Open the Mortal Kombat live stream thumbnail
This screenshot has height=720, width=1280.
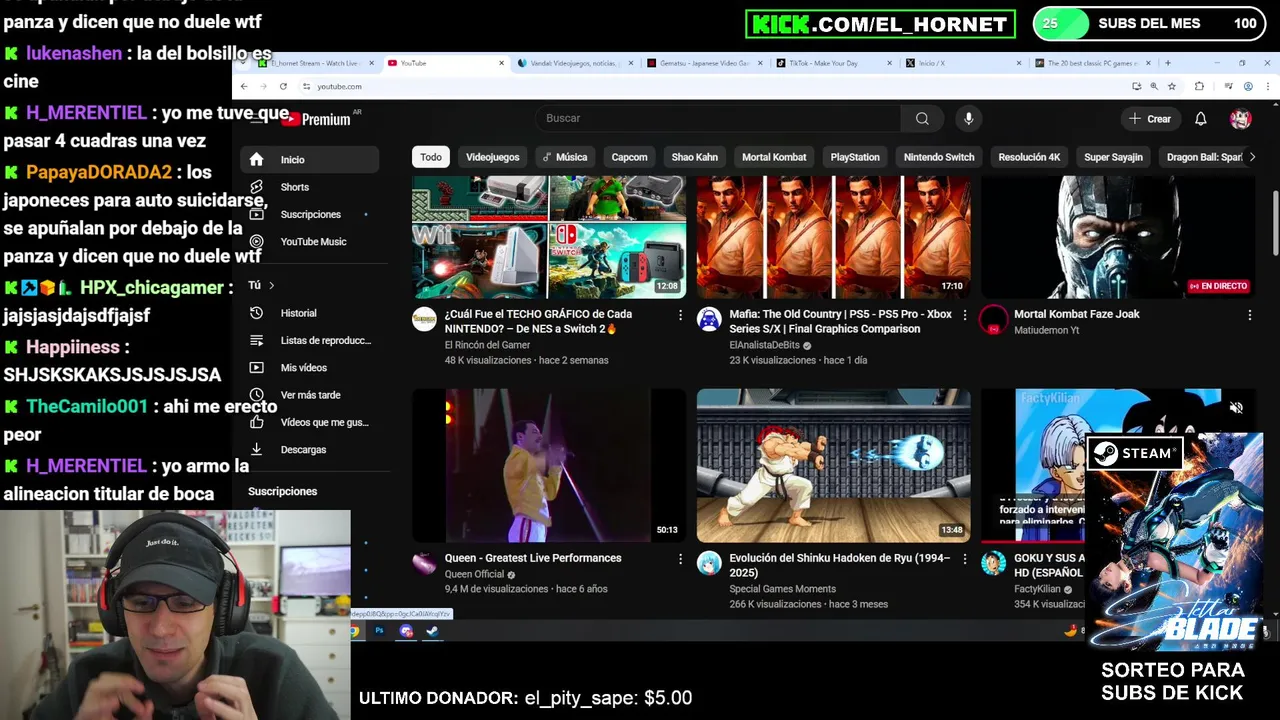(1118, 237)
